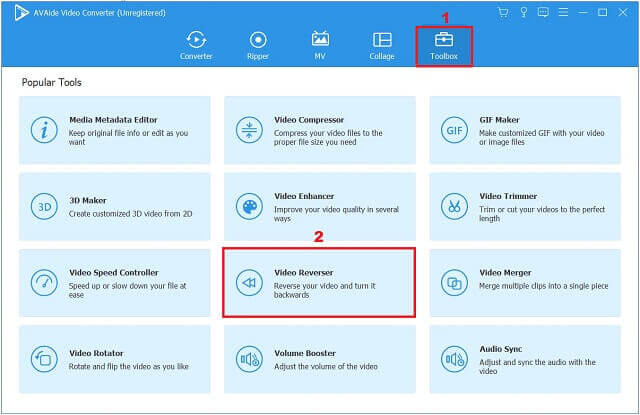640x415 pixels.
Task: Click the Audio Sync speaker icon
Action: click(454, 359)
